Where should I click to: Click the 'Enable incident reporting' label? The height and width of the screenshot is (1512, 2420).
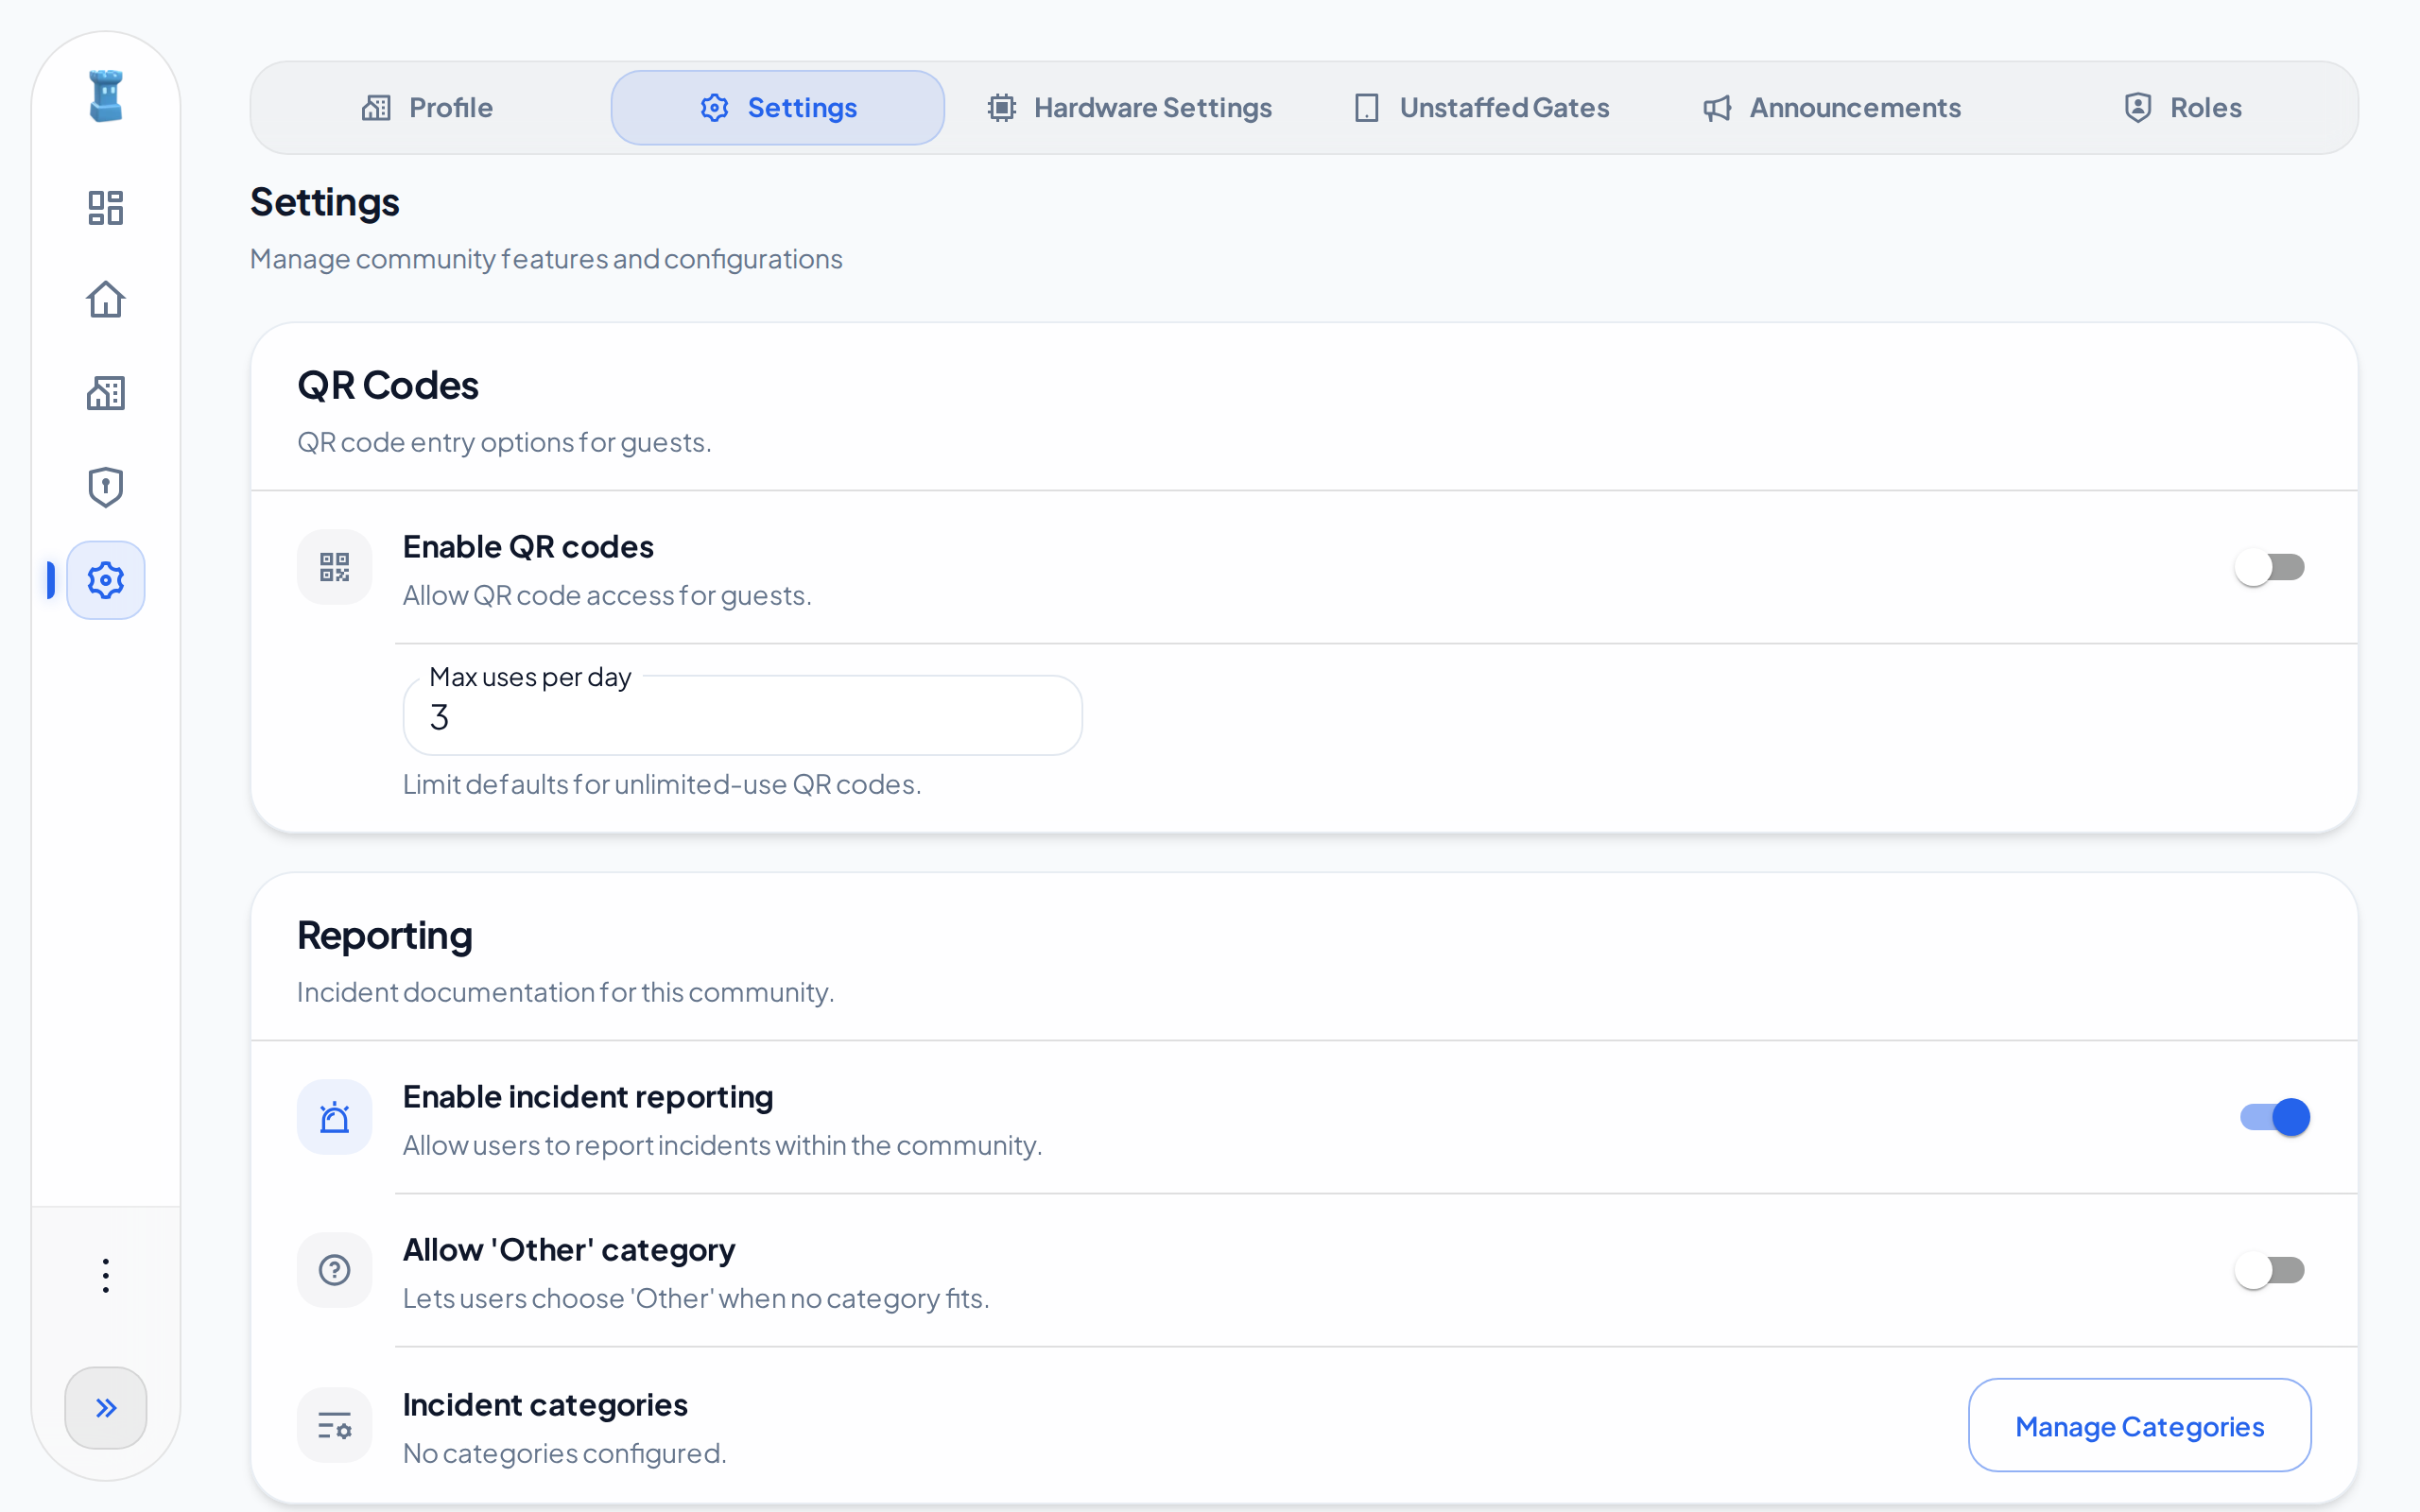[x=588, y=1097]
